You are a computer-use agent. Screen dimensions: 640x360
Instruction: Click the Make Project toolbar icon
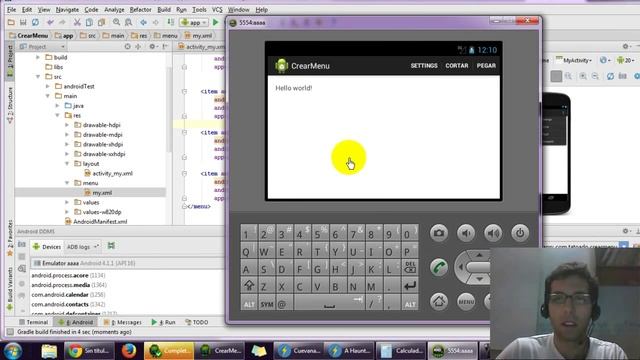171,22
